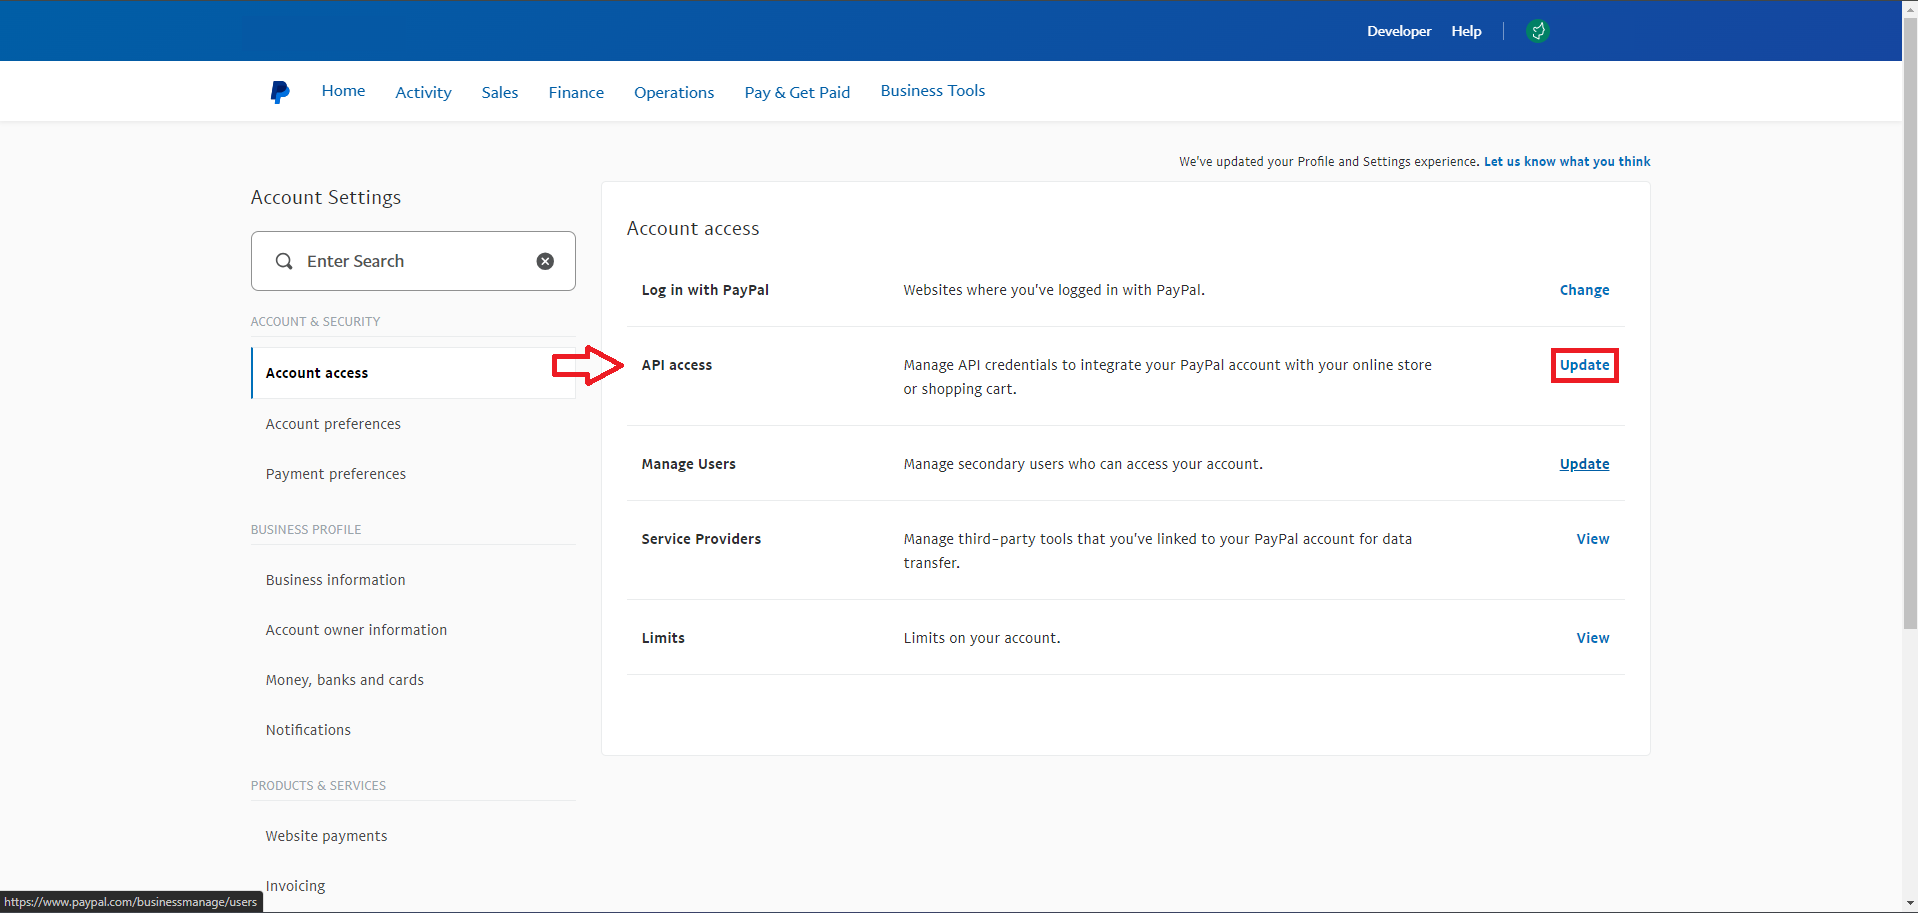Image resolution: width=1918 pixels, height=913 pixels.
Task: Click the PayPal logo icon
Action: 280,92
